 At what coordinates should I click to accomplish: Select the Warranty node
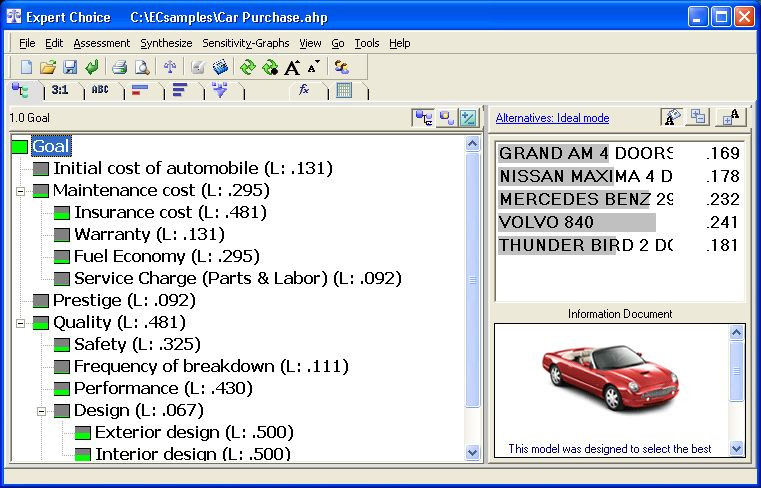[x=149, y=235]
